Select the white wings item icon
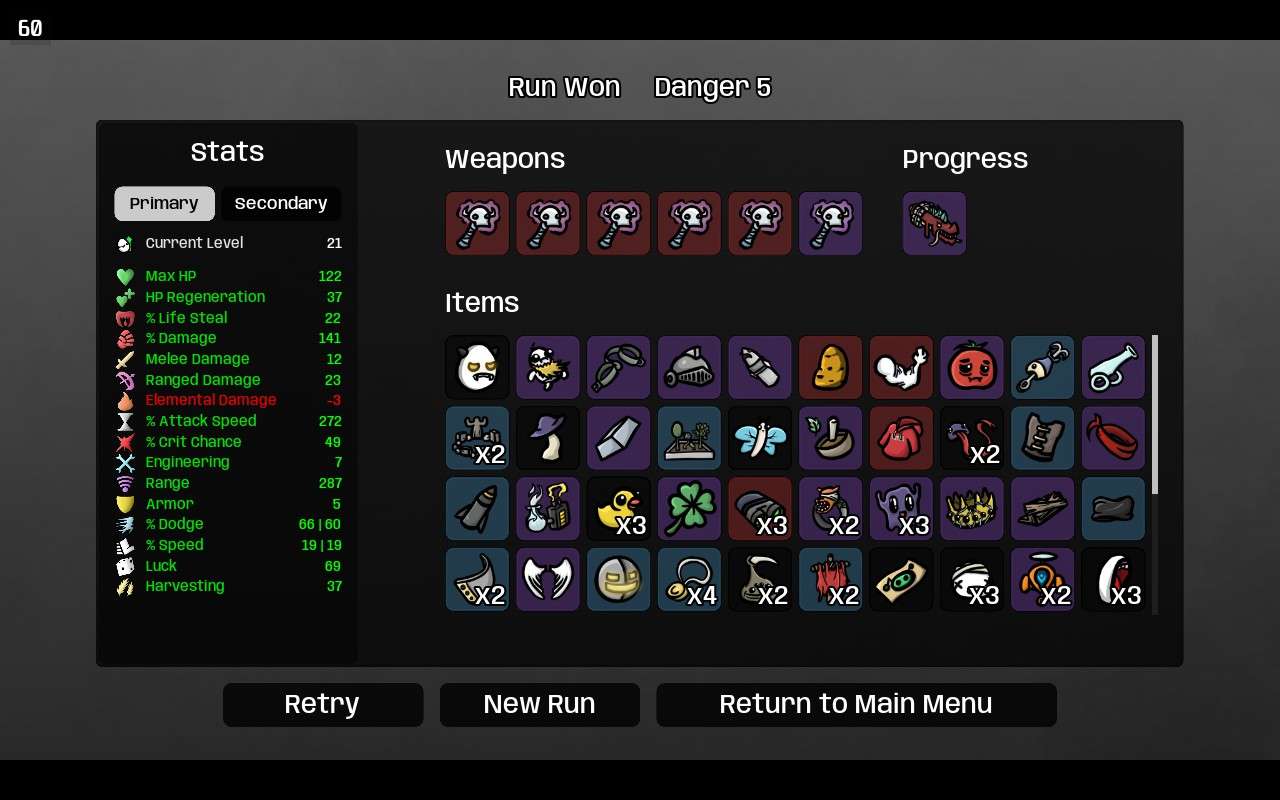1280x800 pixels. click(x=548, y=579)
